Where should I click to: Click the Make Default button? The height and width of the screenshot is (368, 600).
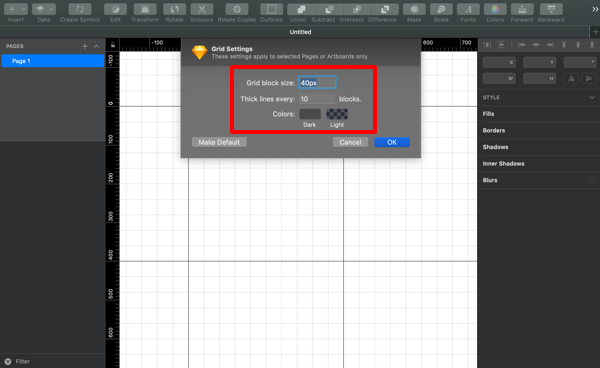(219, 142)
